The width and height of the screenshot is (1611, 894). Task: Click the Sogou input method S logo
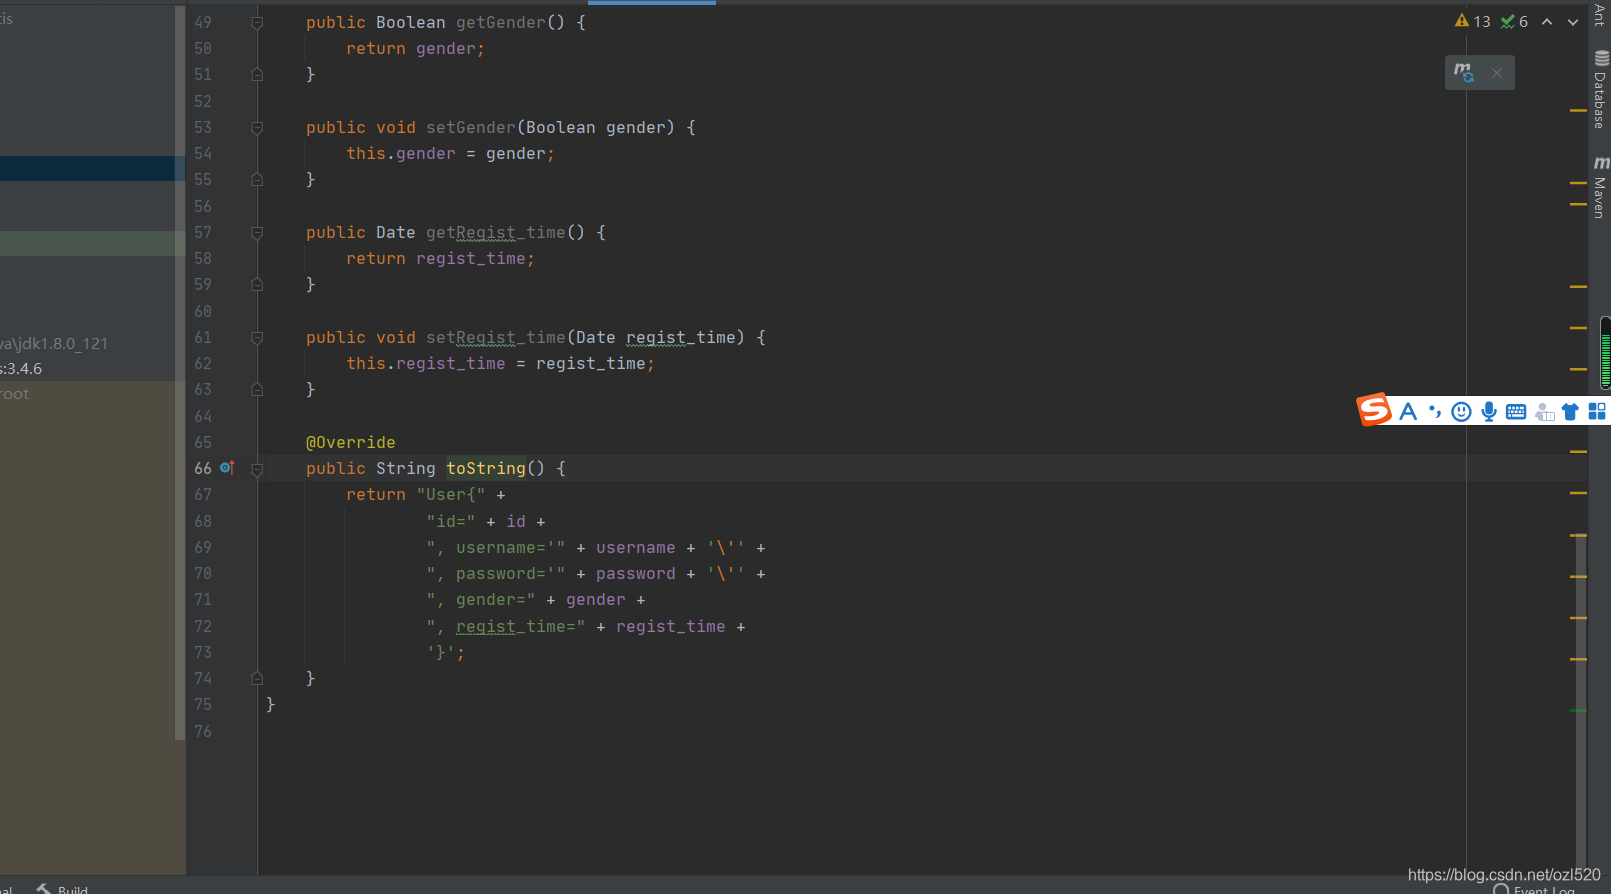1374,409
